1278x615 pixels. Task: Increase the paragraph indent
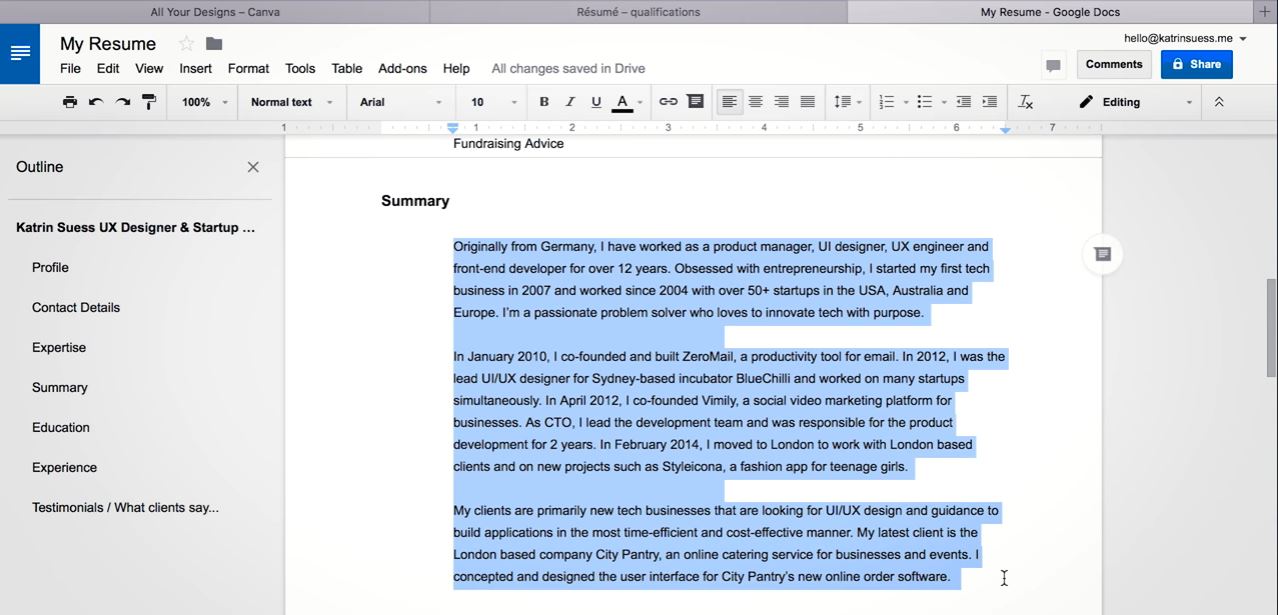pos(990,102)
